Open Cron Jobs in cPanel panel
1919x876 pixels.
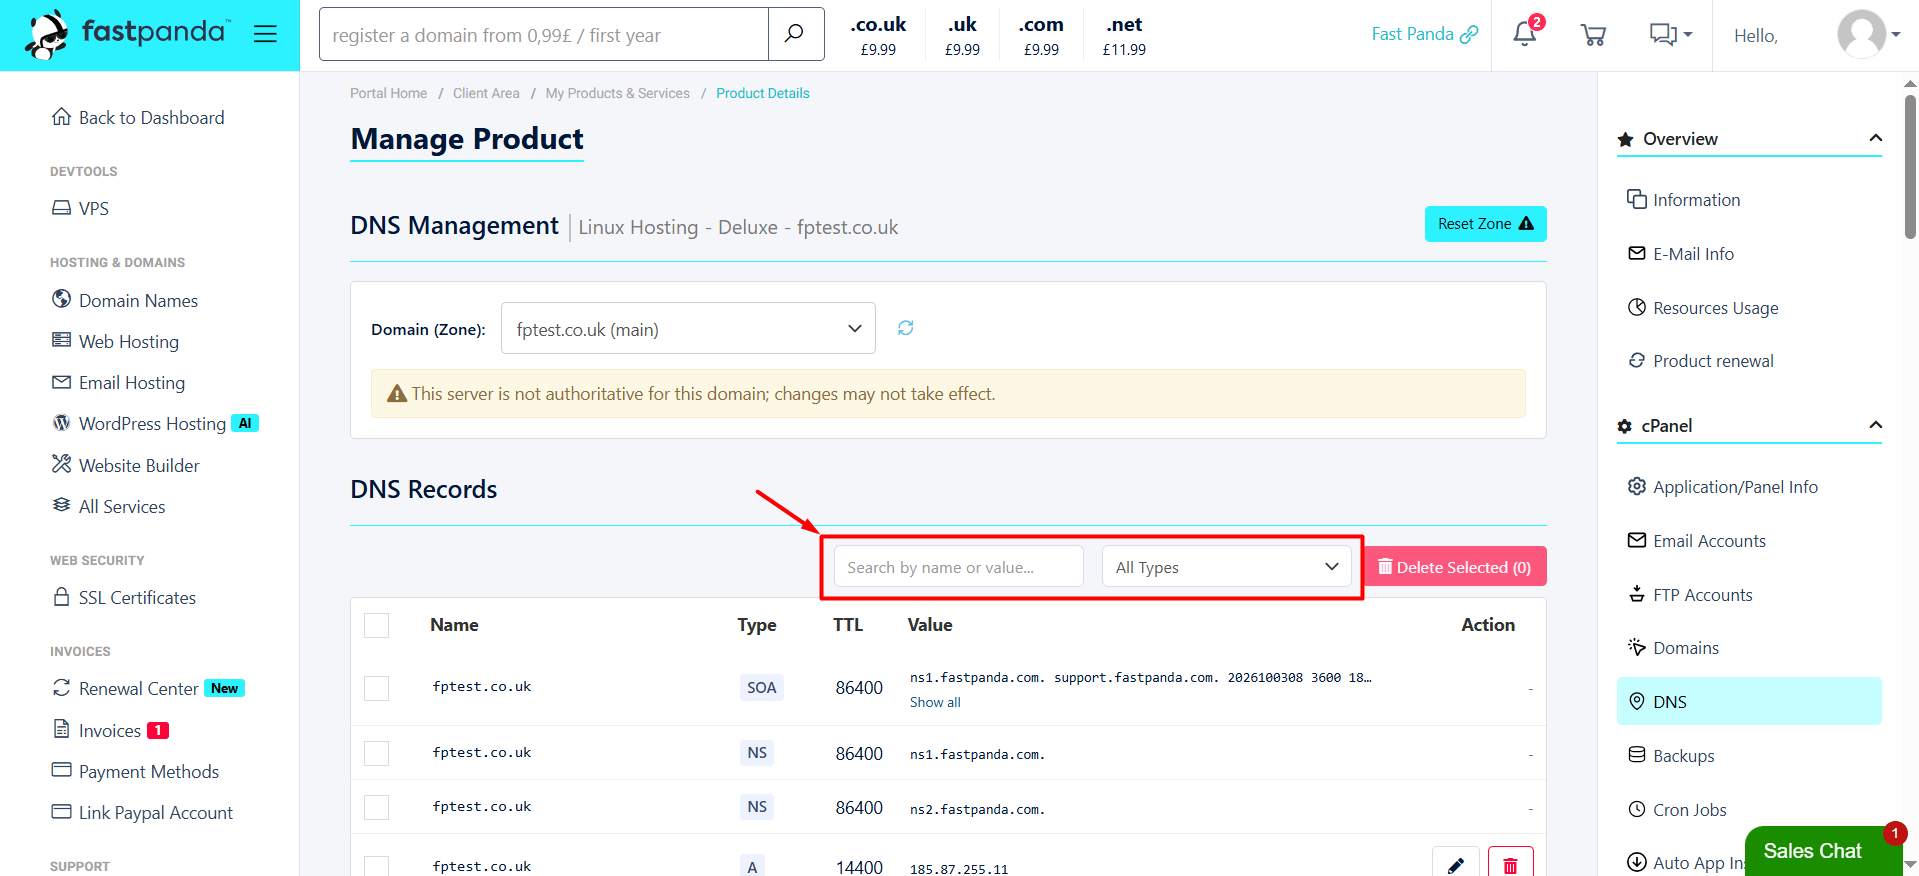1678,810
